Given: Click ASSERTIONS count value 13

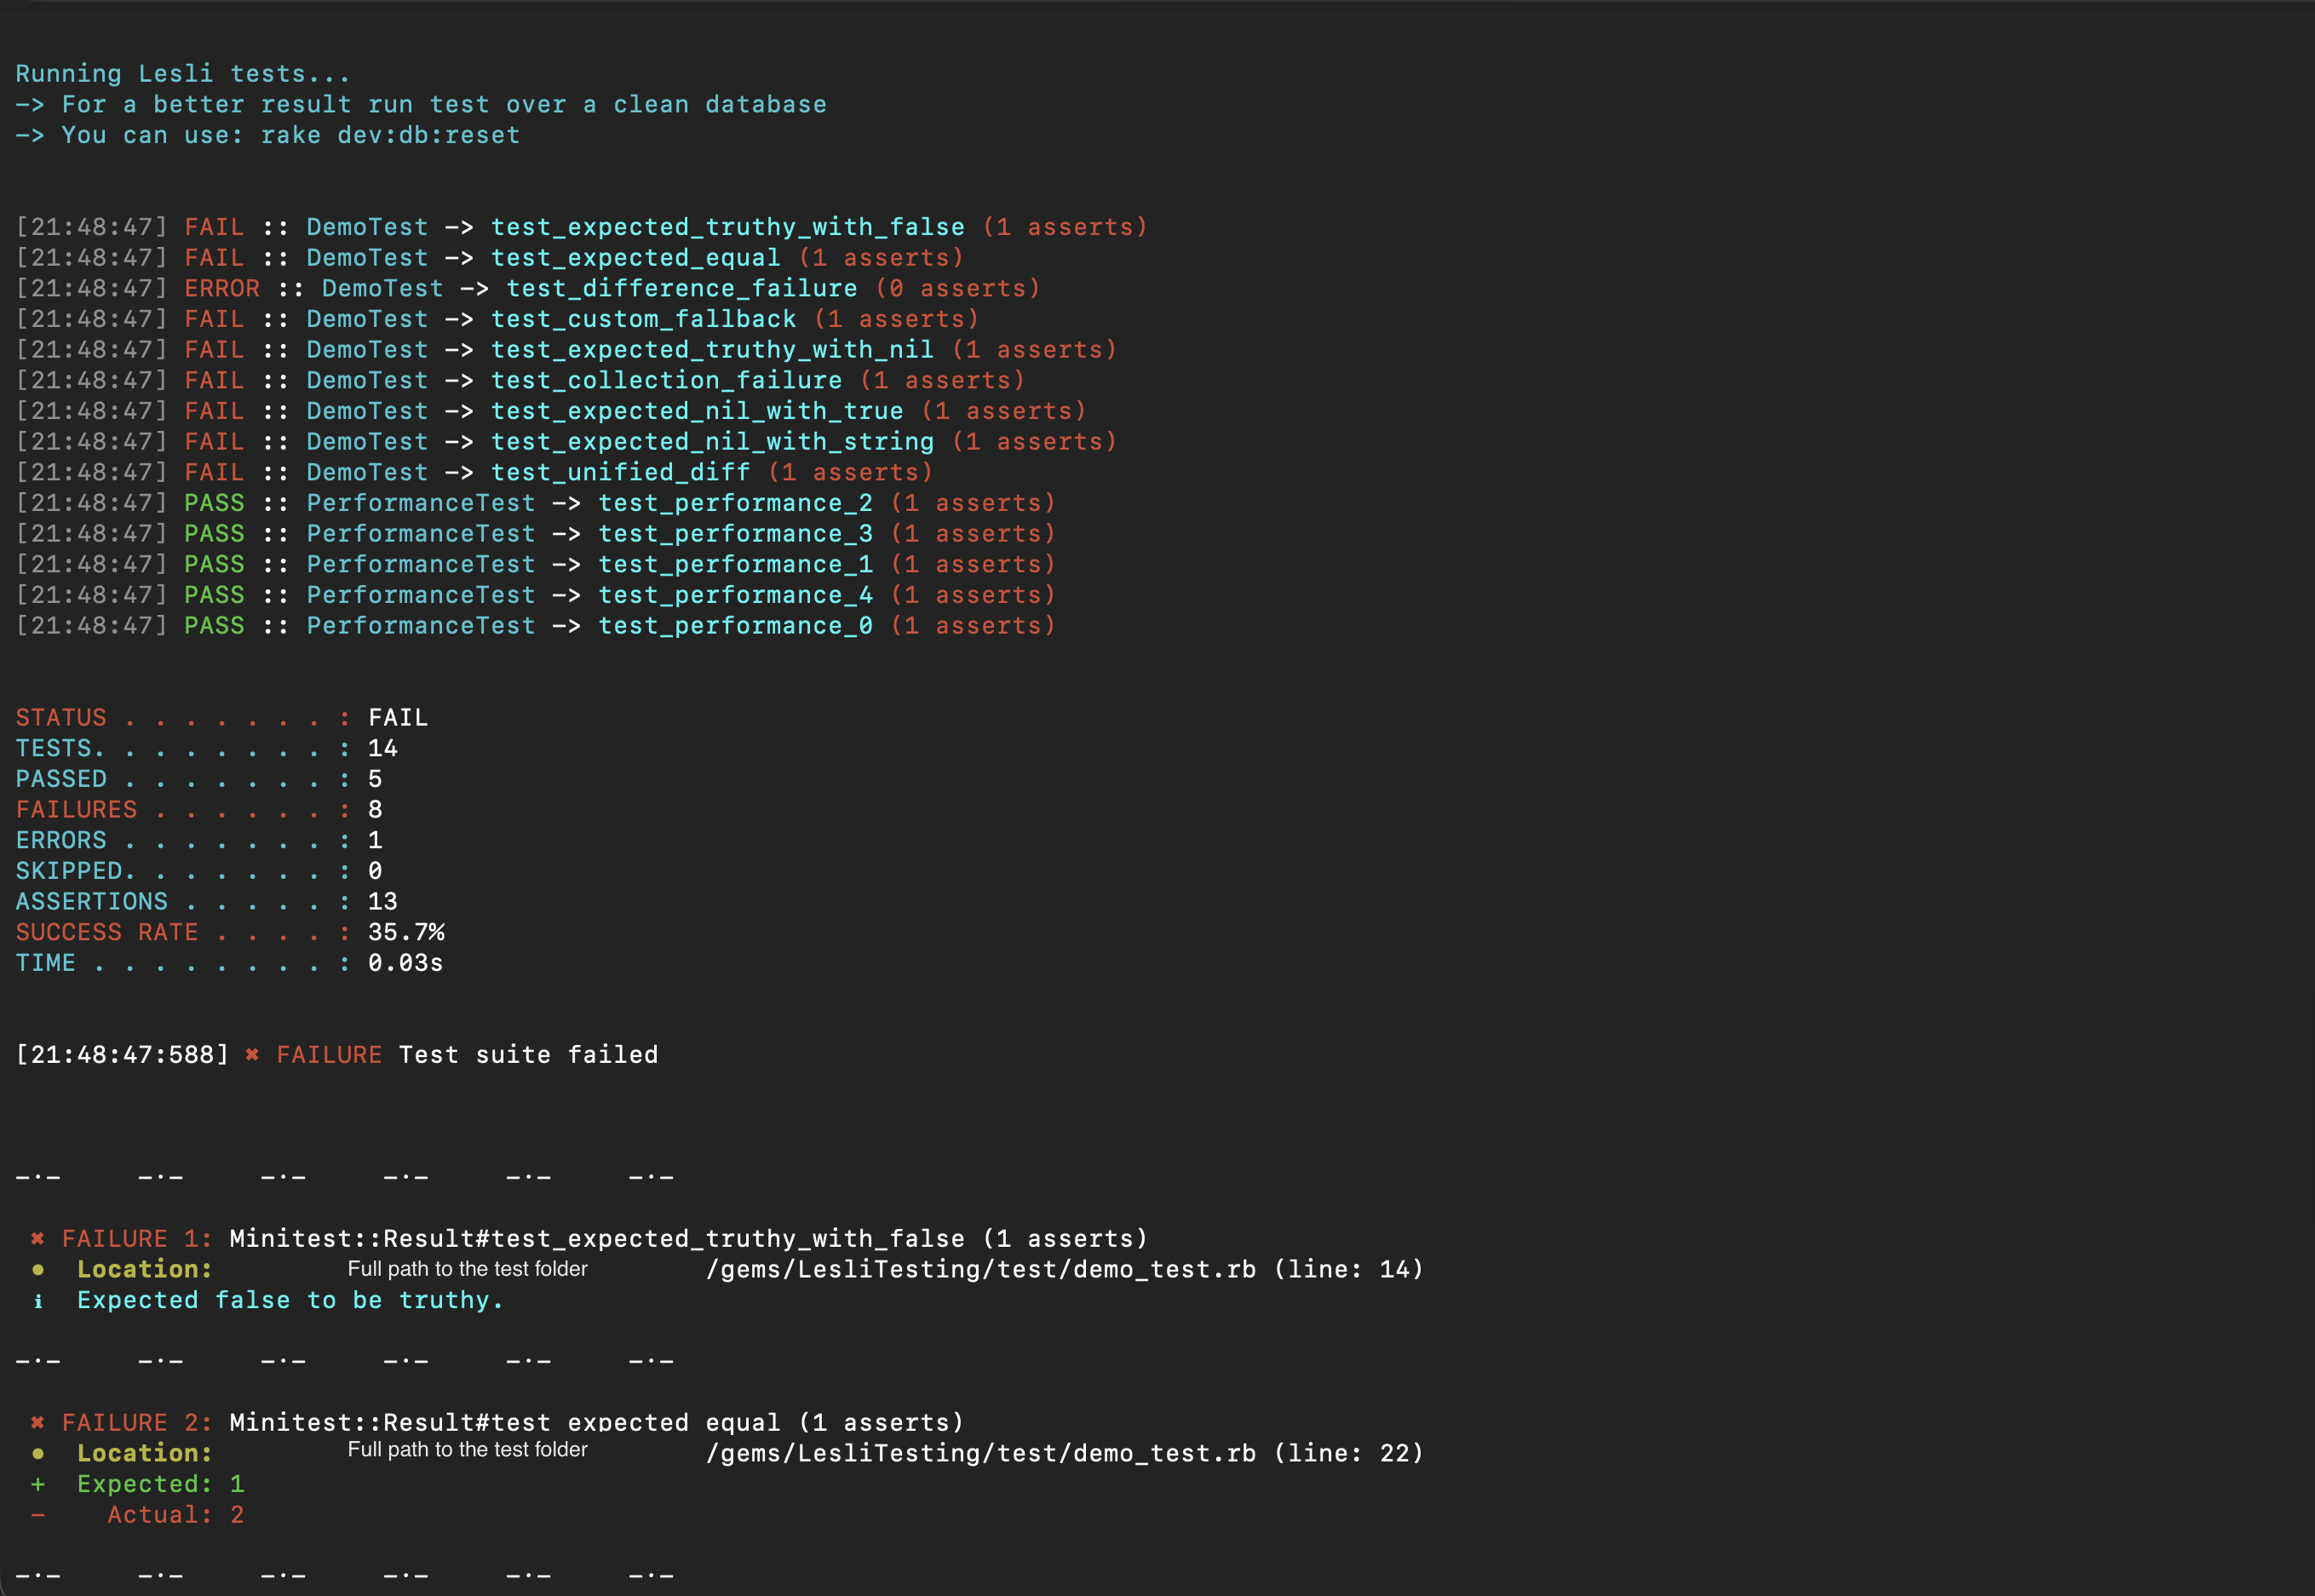Looking at the screenshot, I should [383, 902].
